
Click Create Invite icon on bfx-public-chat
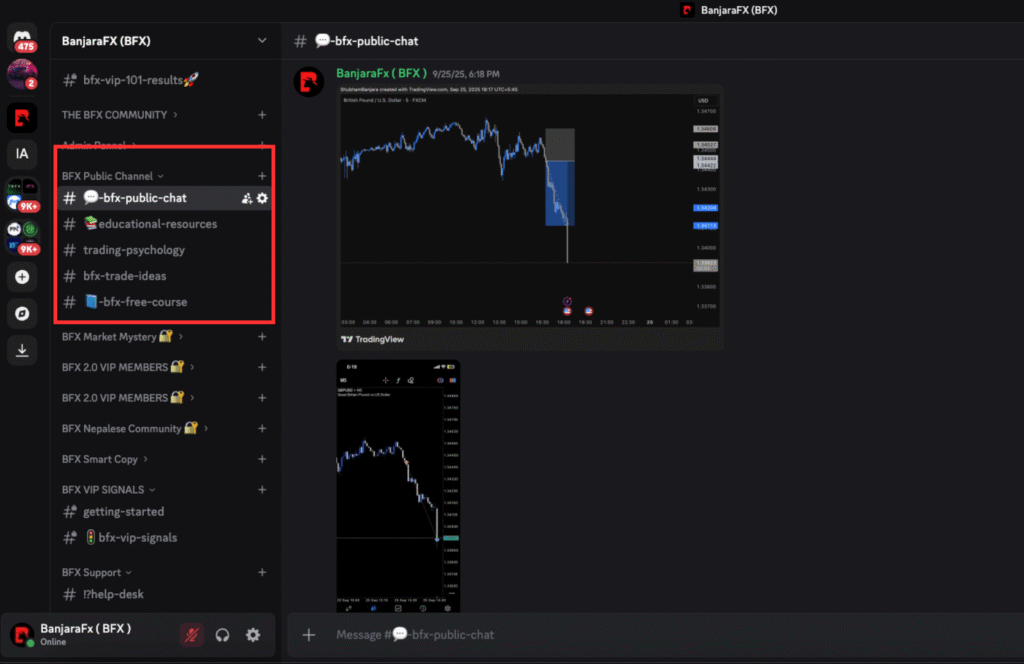coord(246,198)
